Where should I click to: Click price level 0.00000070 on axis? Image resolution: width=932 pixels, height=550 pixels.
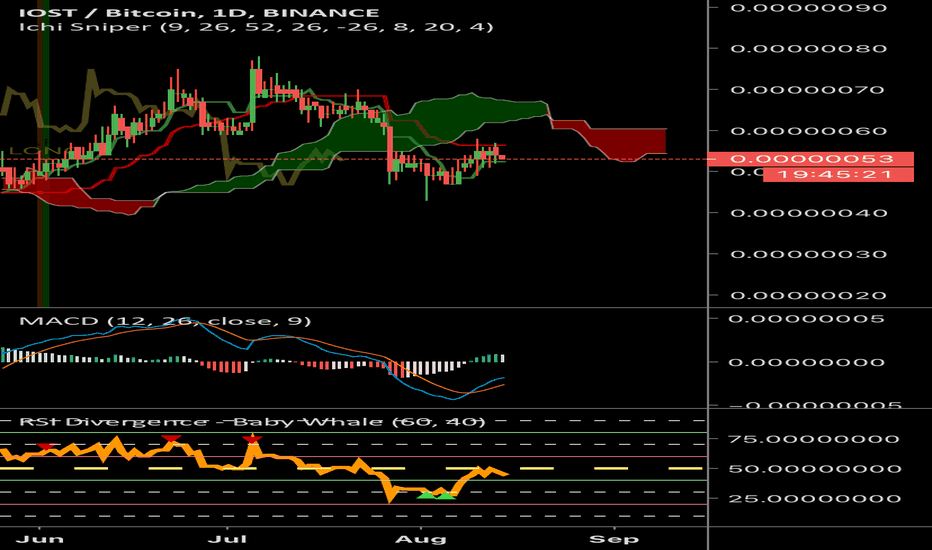(808, 90)
